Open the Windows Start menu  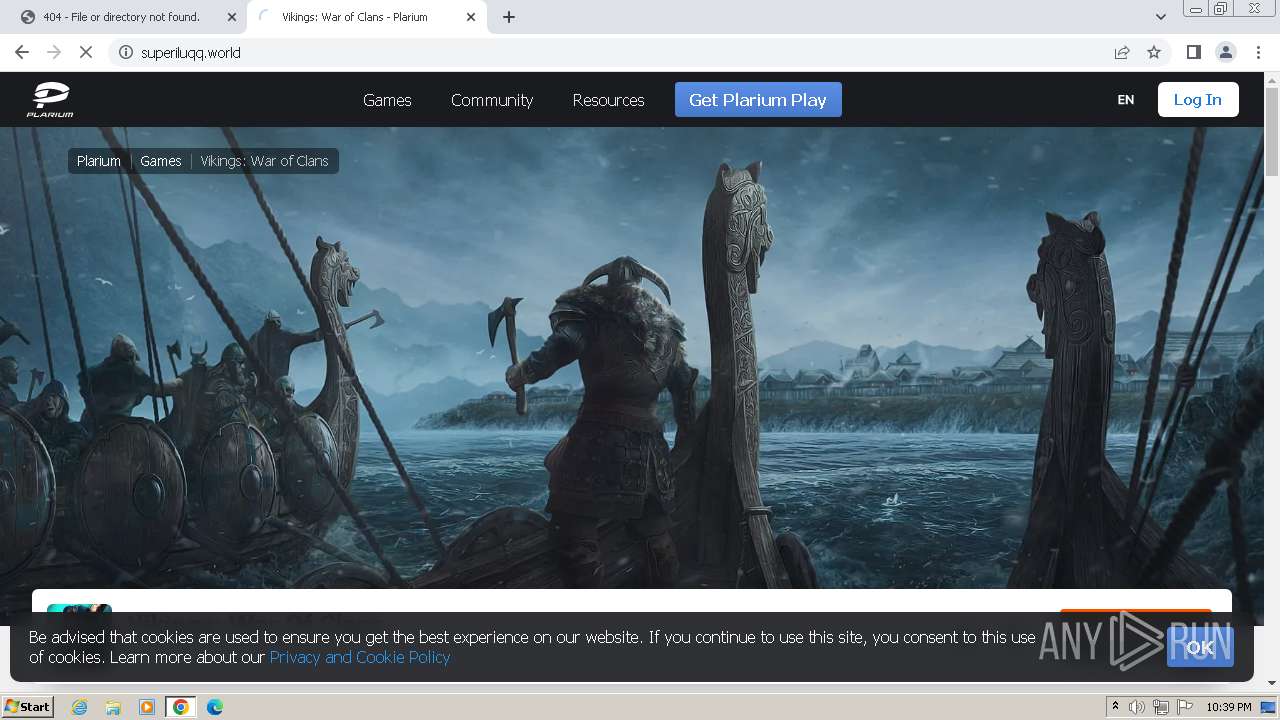28,707
